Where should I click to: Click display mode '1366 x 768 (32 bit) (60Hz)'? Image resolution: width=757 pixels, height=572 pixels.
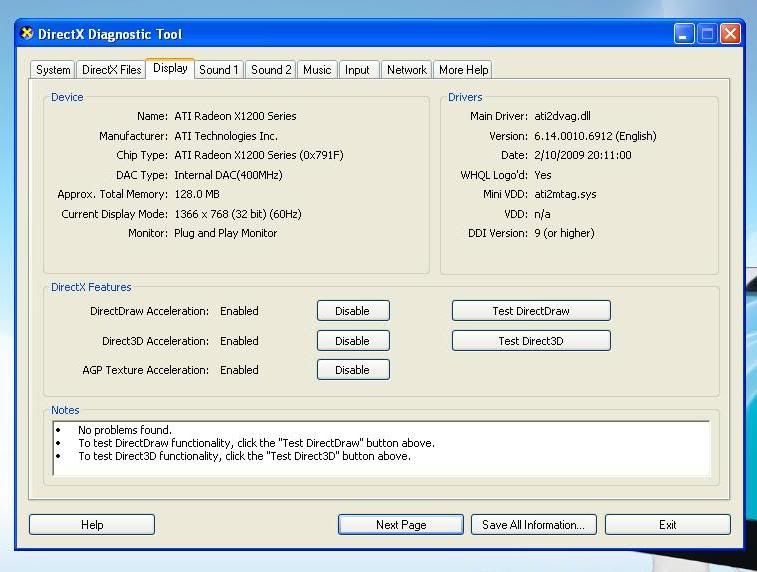tap(238, 214)
